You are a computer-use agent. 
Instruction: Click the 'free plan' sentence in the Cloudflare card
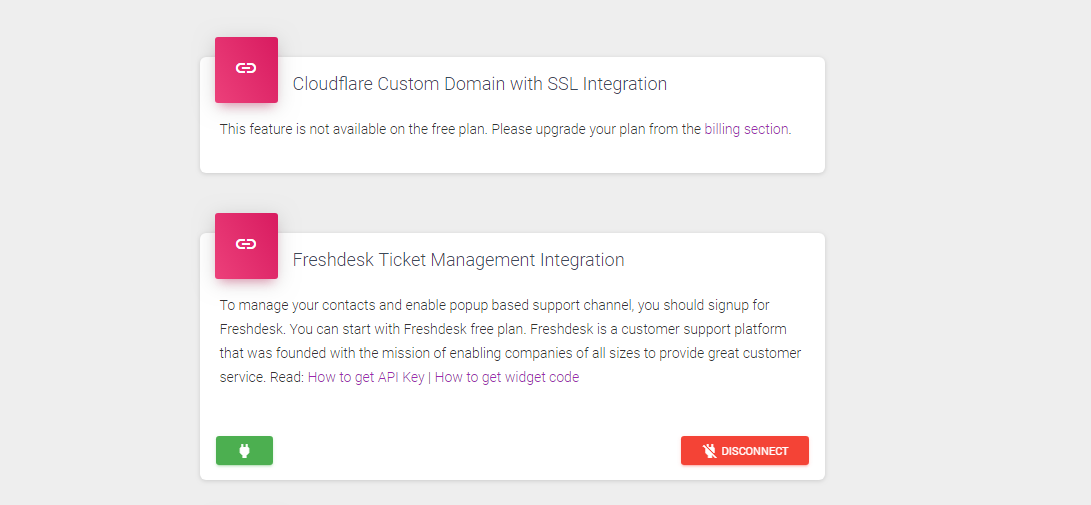(354, 129)
